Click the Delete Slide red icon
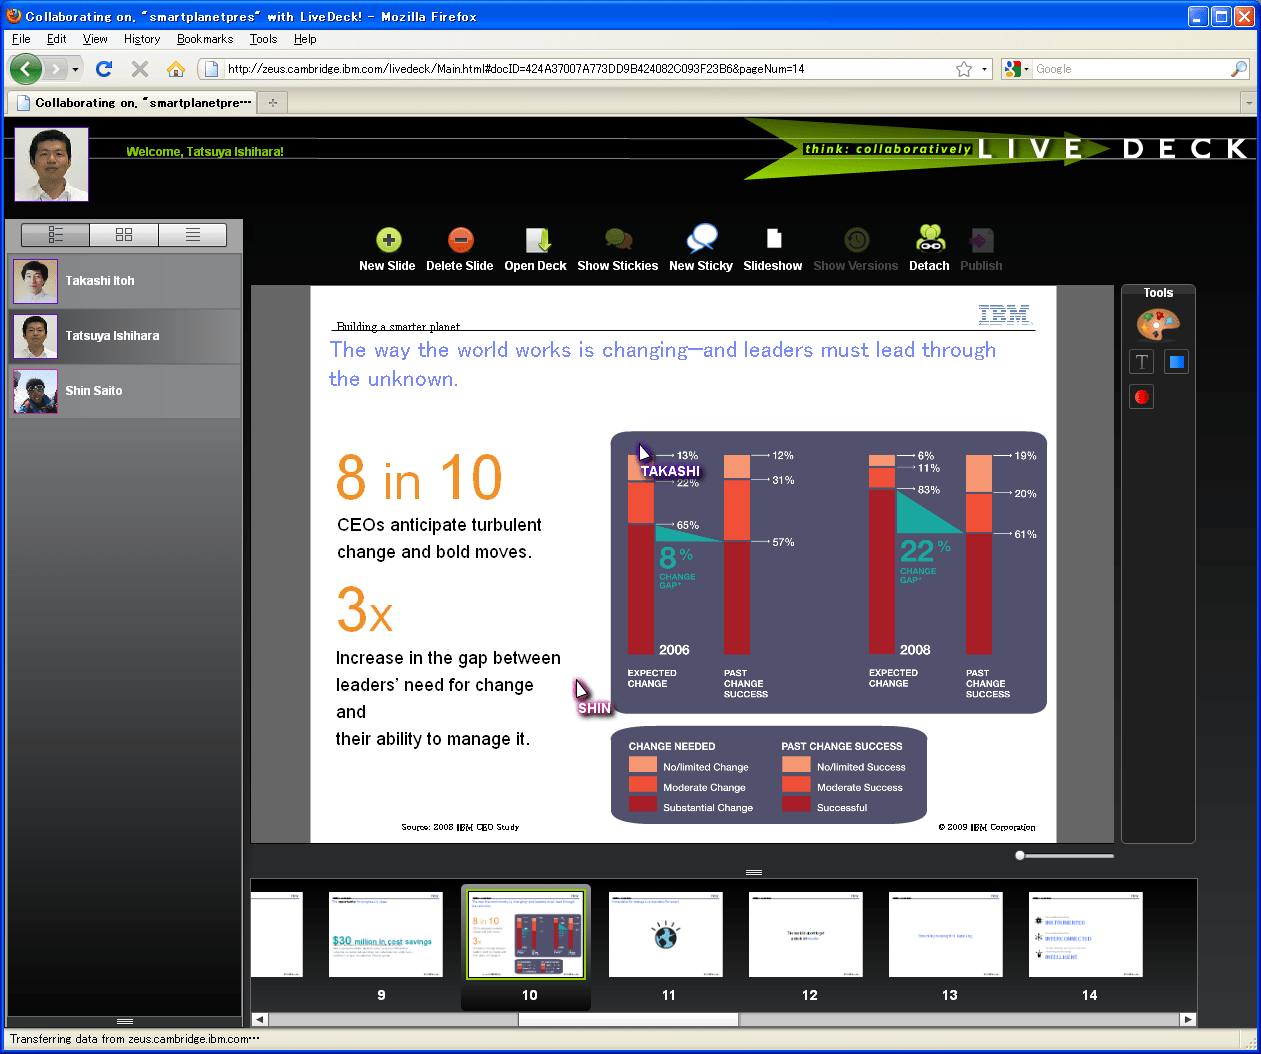Viewport: 1261px width, 1054px height. click(x=460, y=240)
